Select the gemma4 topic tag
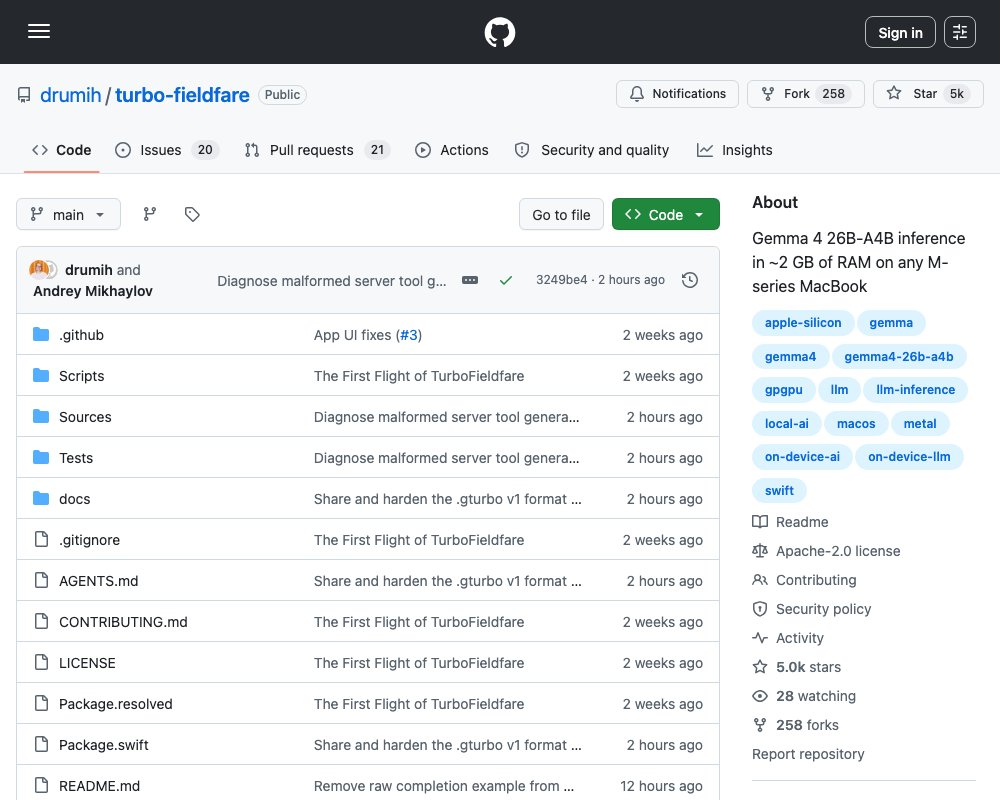 coord(790,357)
